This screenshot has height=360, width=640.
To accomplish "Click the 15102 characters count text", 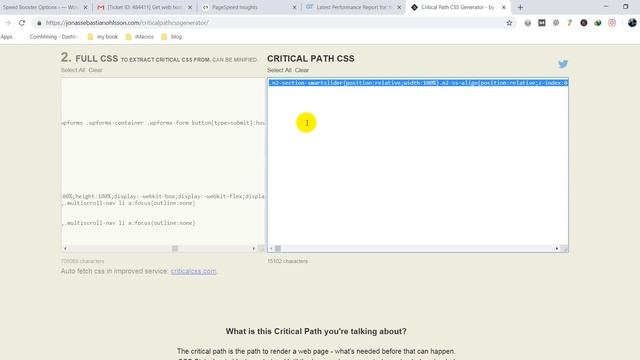I will (x=287, y=261).
